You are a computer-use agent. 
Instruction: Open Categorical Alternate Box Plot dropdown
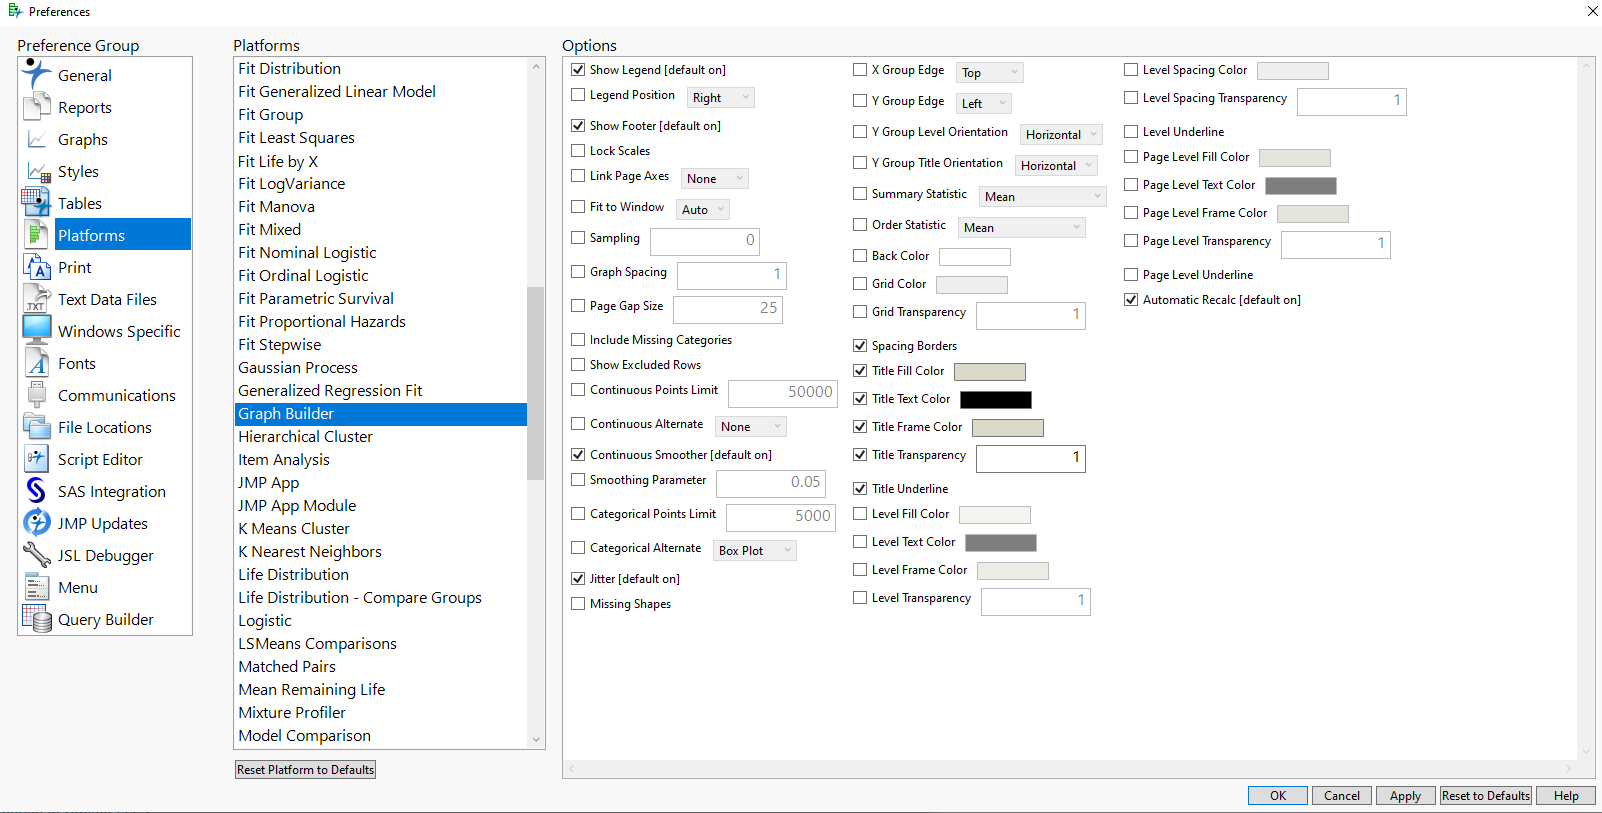click(755, 551)
